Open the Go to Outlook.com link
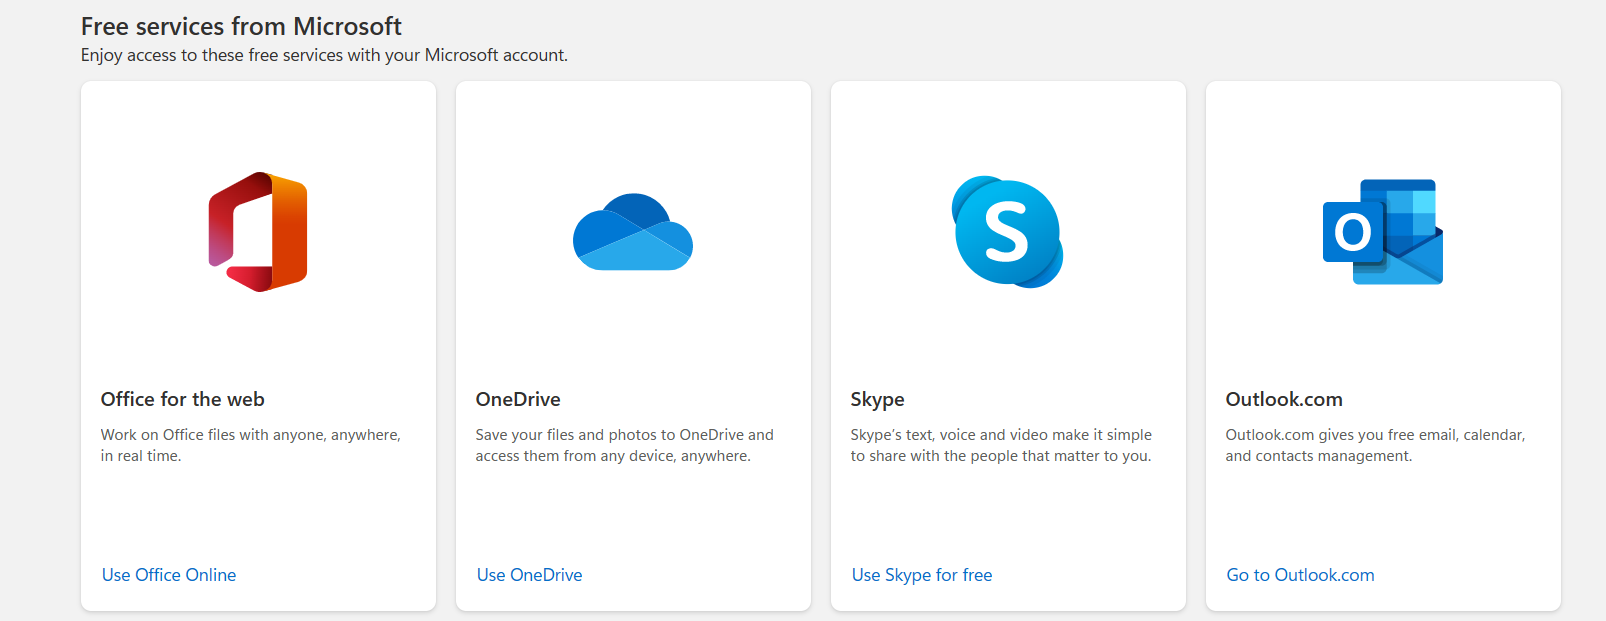Image resolution: width=1606 pixels, height=621 pixels. [x=1300, y=575]
